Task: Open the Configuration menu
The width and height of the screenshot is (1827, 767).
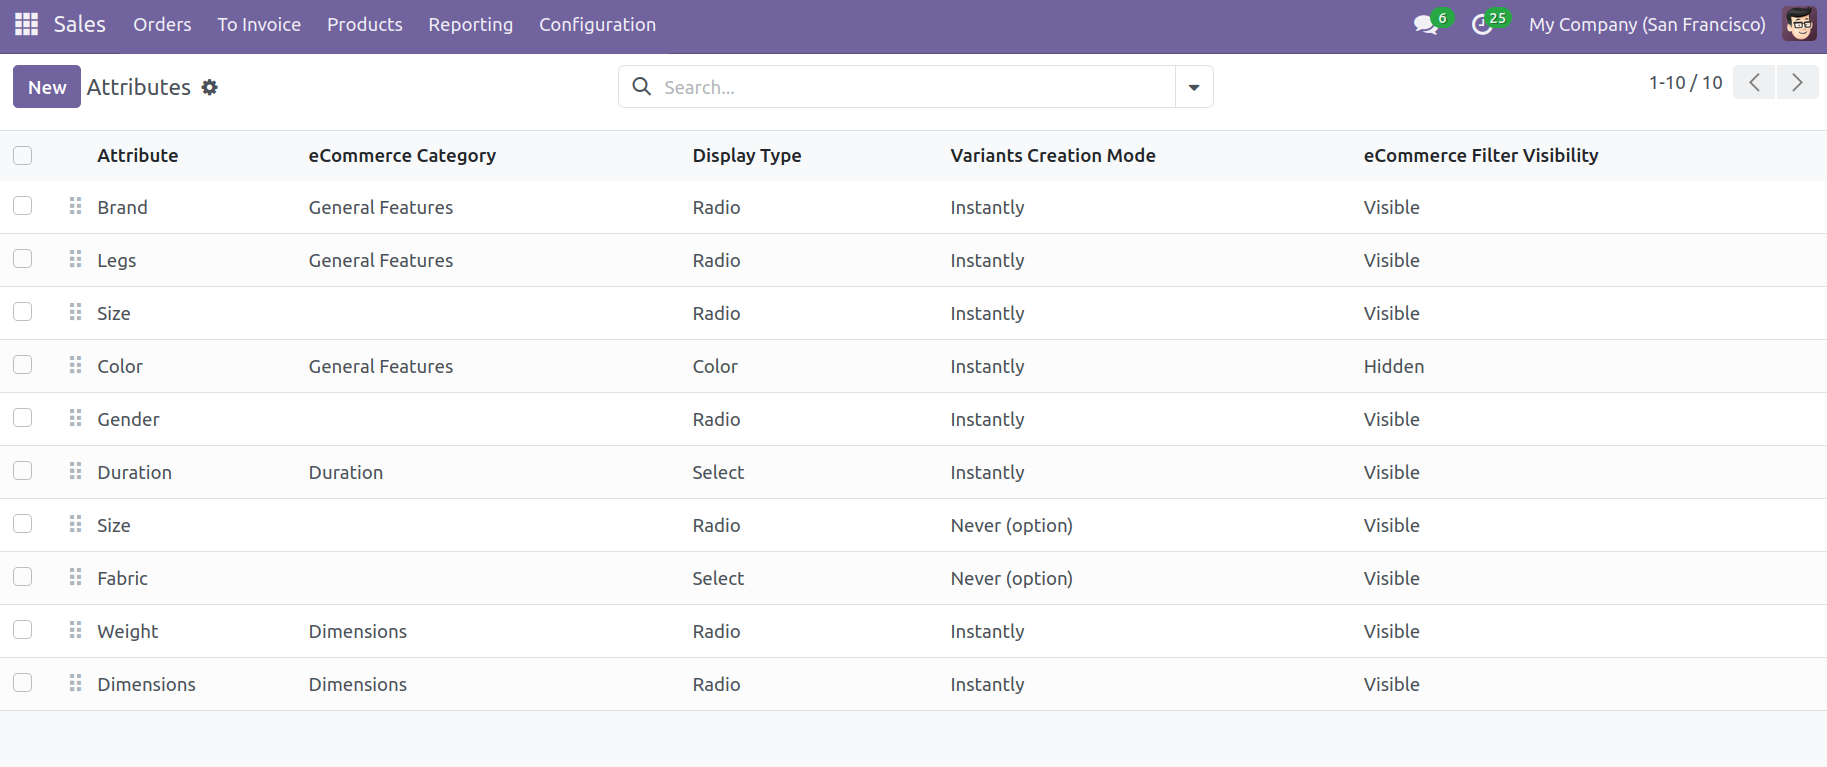Action: tap(597, 25)
